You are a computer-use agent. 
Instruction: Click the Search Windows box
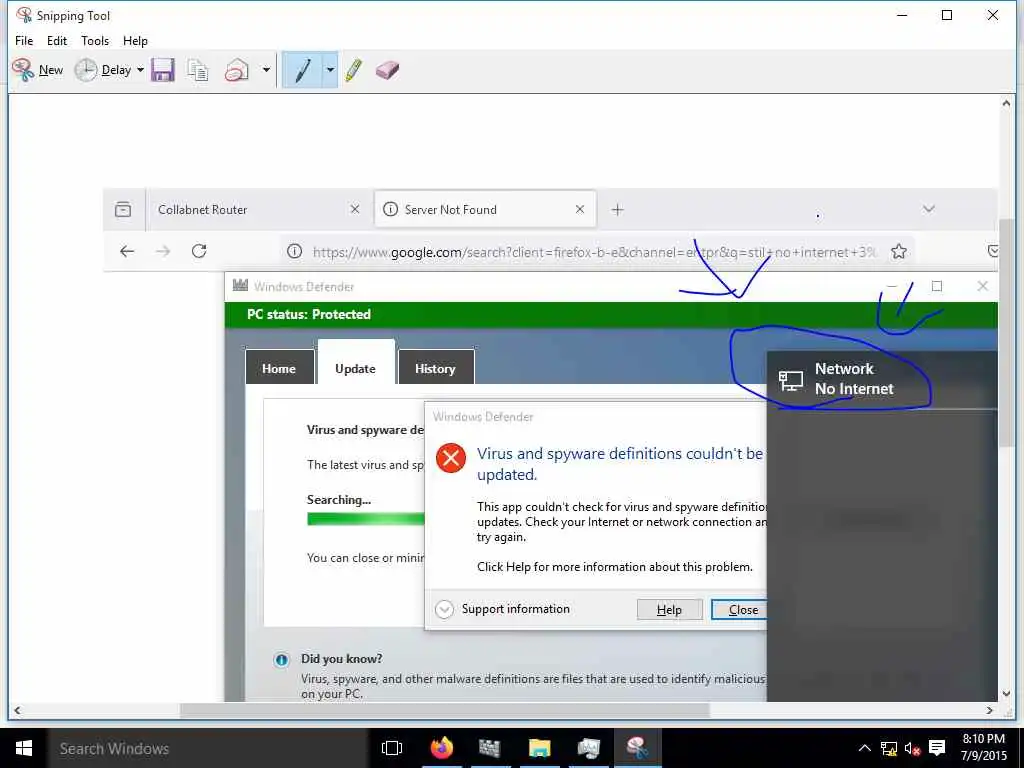(208, 748)
